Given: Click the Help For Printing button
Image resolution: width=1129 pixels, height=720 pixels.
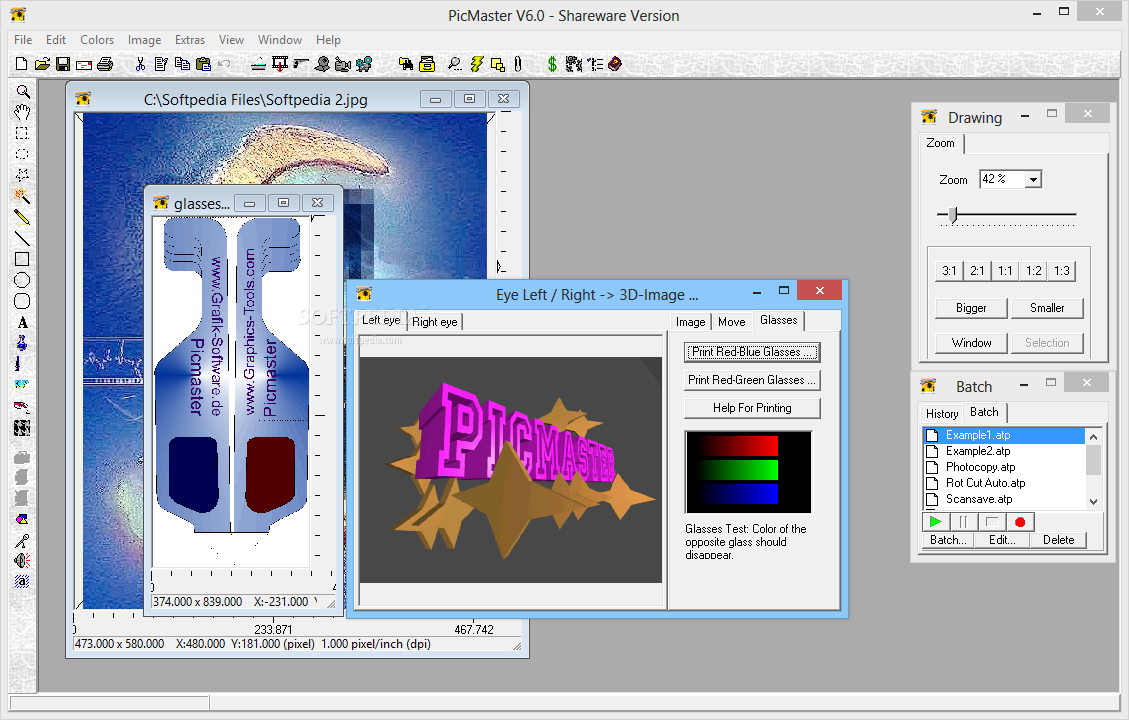Looking at the screenshot, I should coord(752,408).
